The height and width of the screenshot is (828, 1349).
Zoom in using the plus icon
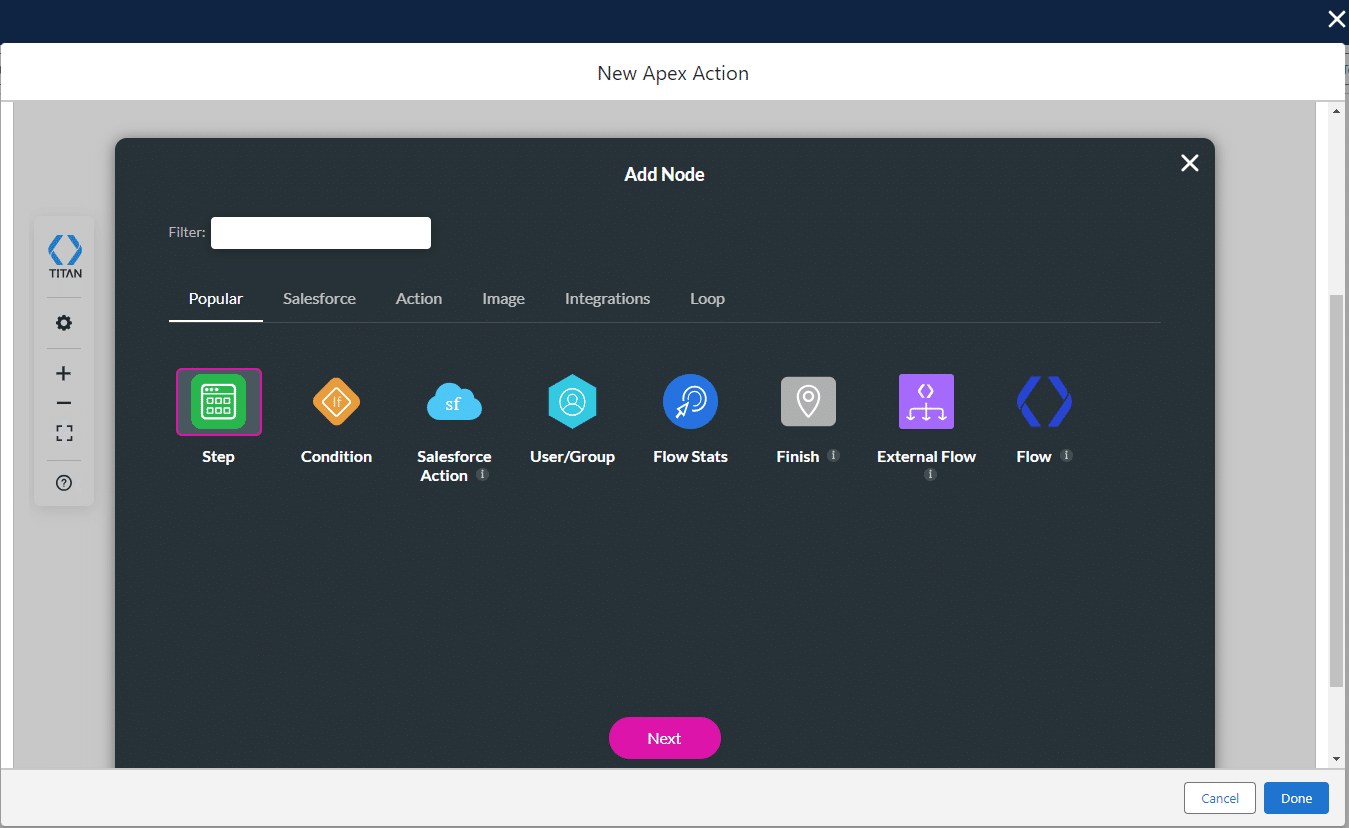pos(63,372)
